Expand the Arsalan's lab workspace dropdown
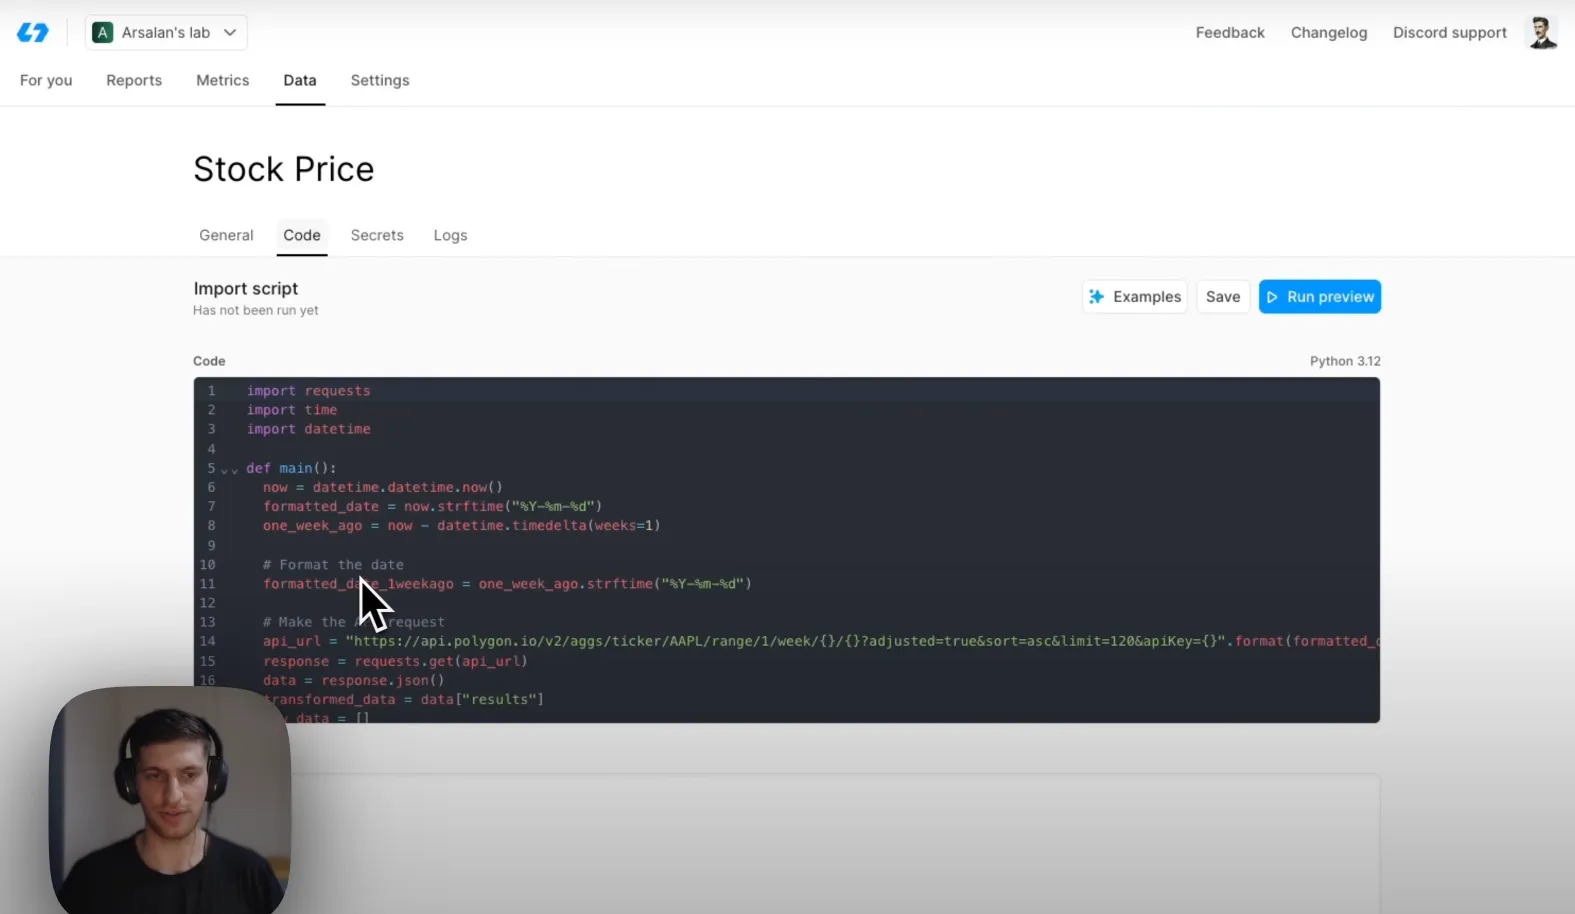1575x914 pixels. tap(166, 33)
